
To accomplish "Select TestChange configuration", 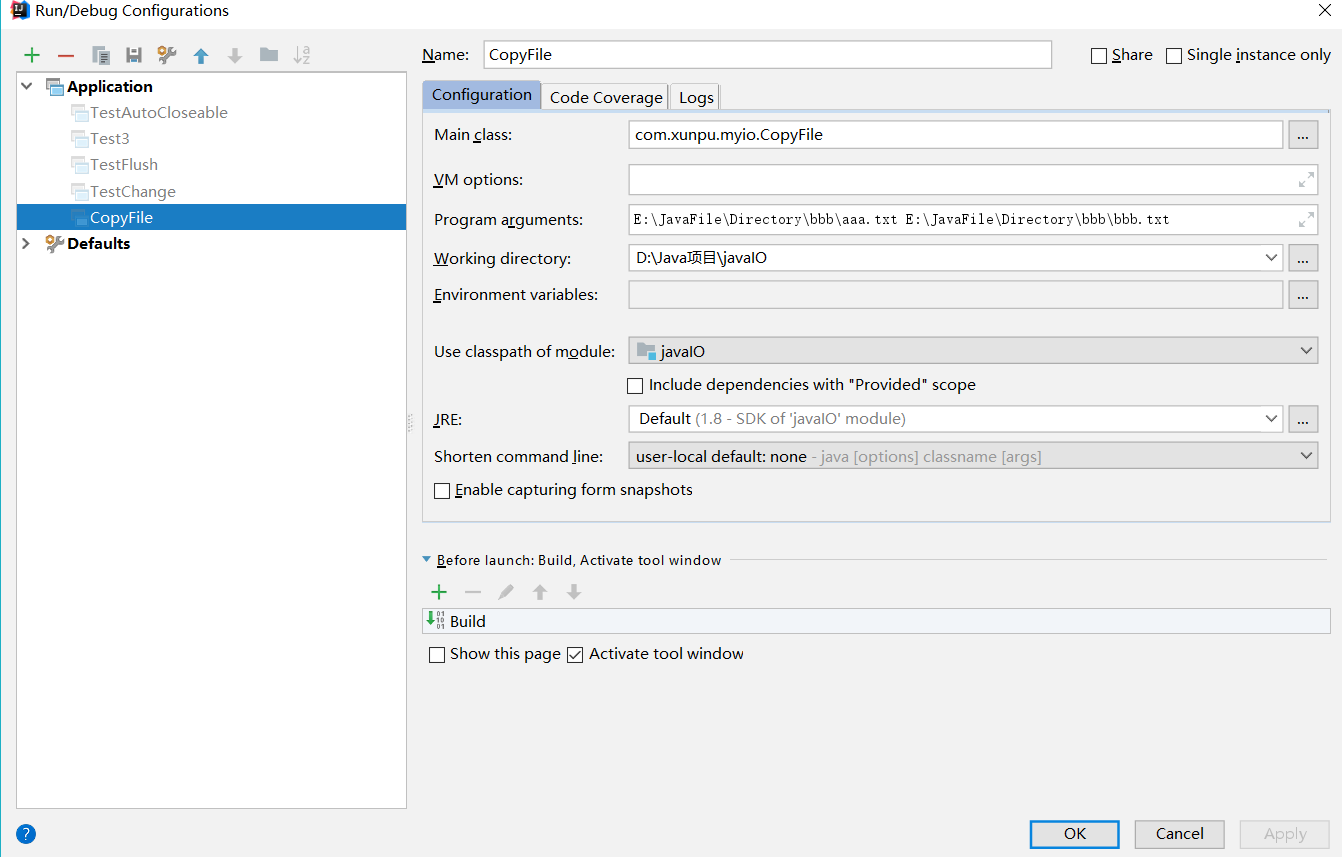I will pos(133,192).
